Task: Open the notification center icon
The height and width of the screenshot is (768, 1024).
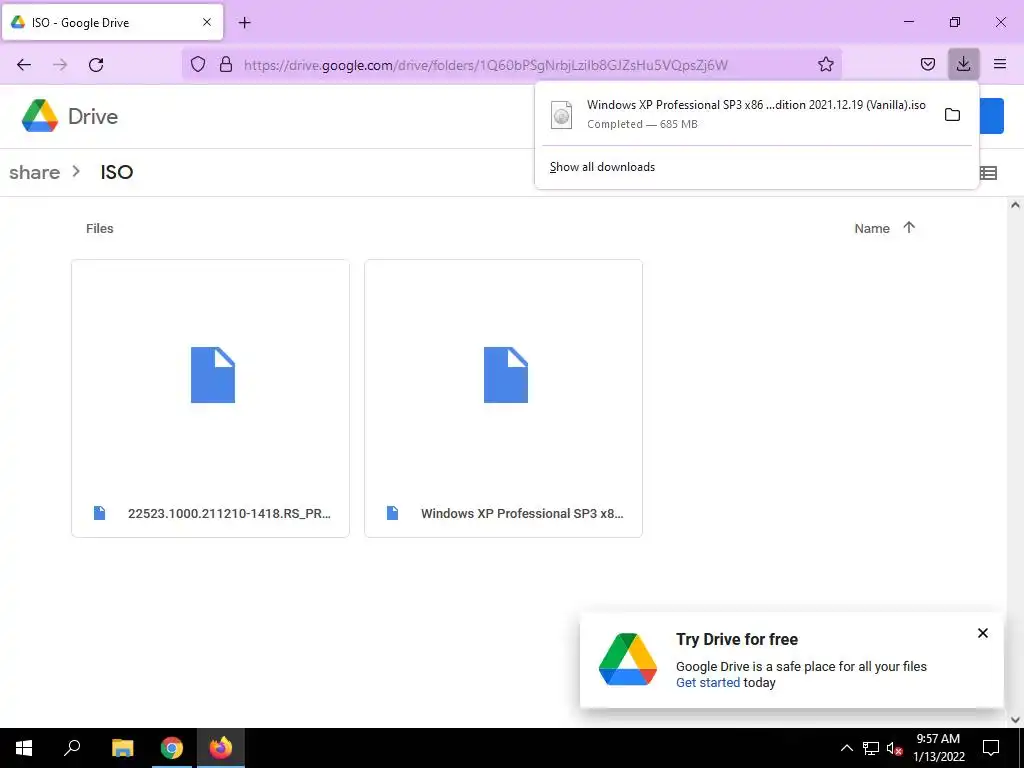Action: (x=991, y=748)
